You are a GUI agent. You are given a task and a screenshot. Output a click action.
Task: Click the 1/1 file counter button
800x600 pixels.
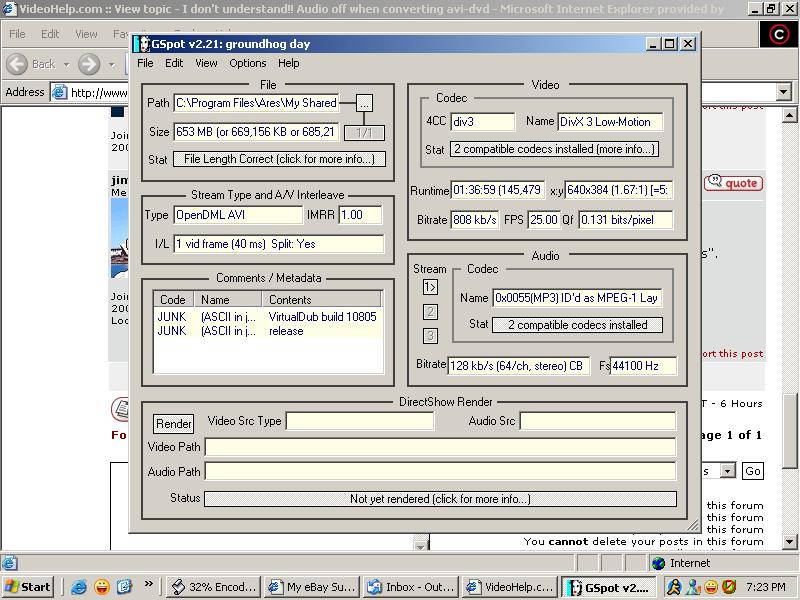click(x=364, y=133)
